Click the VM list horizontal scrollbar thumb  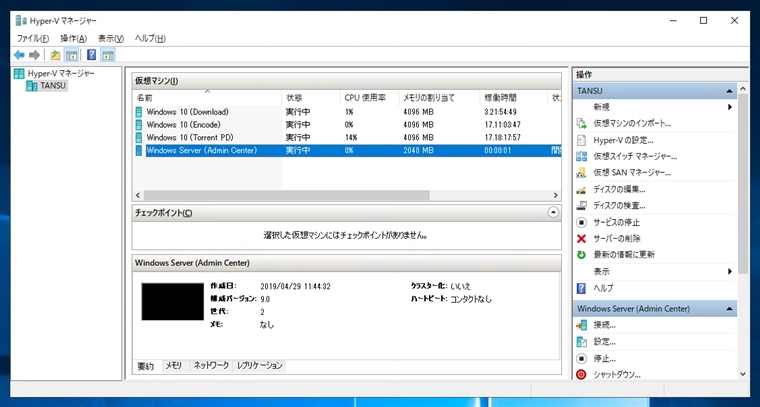point(286,195)
